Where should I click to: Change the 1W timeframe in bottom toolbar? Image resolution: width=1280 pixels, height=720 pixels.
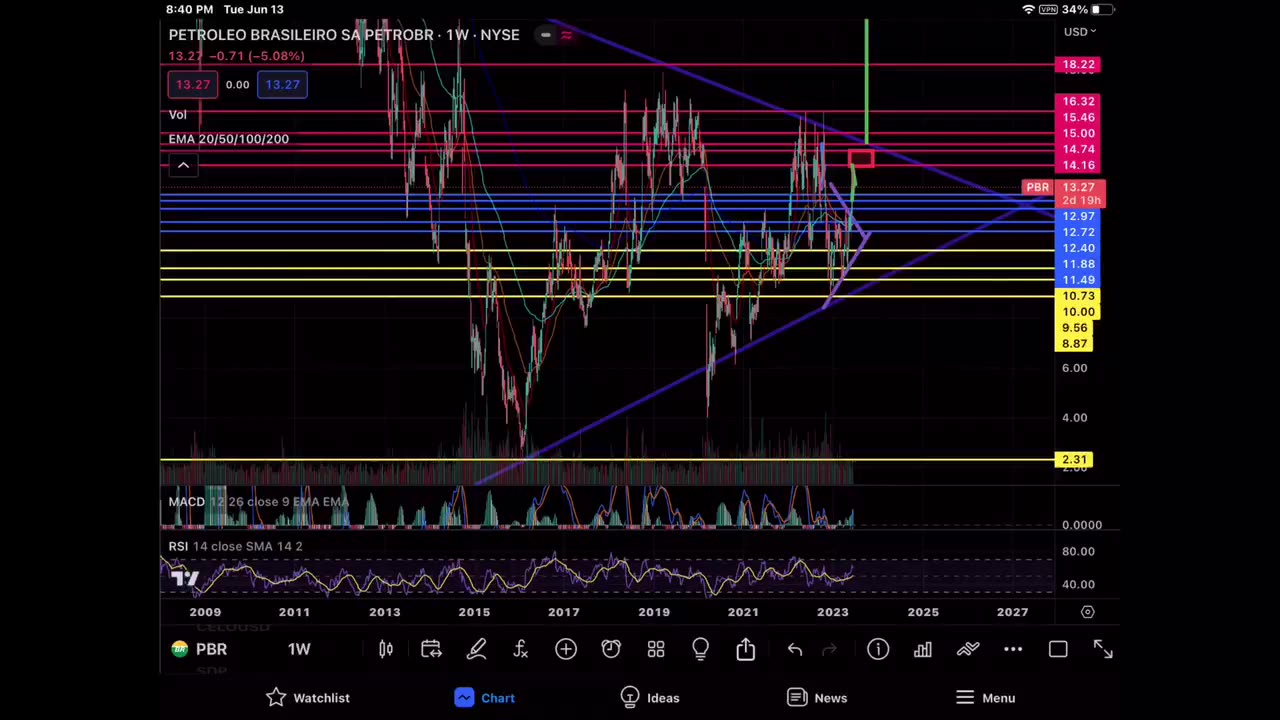tap(299, 650)
